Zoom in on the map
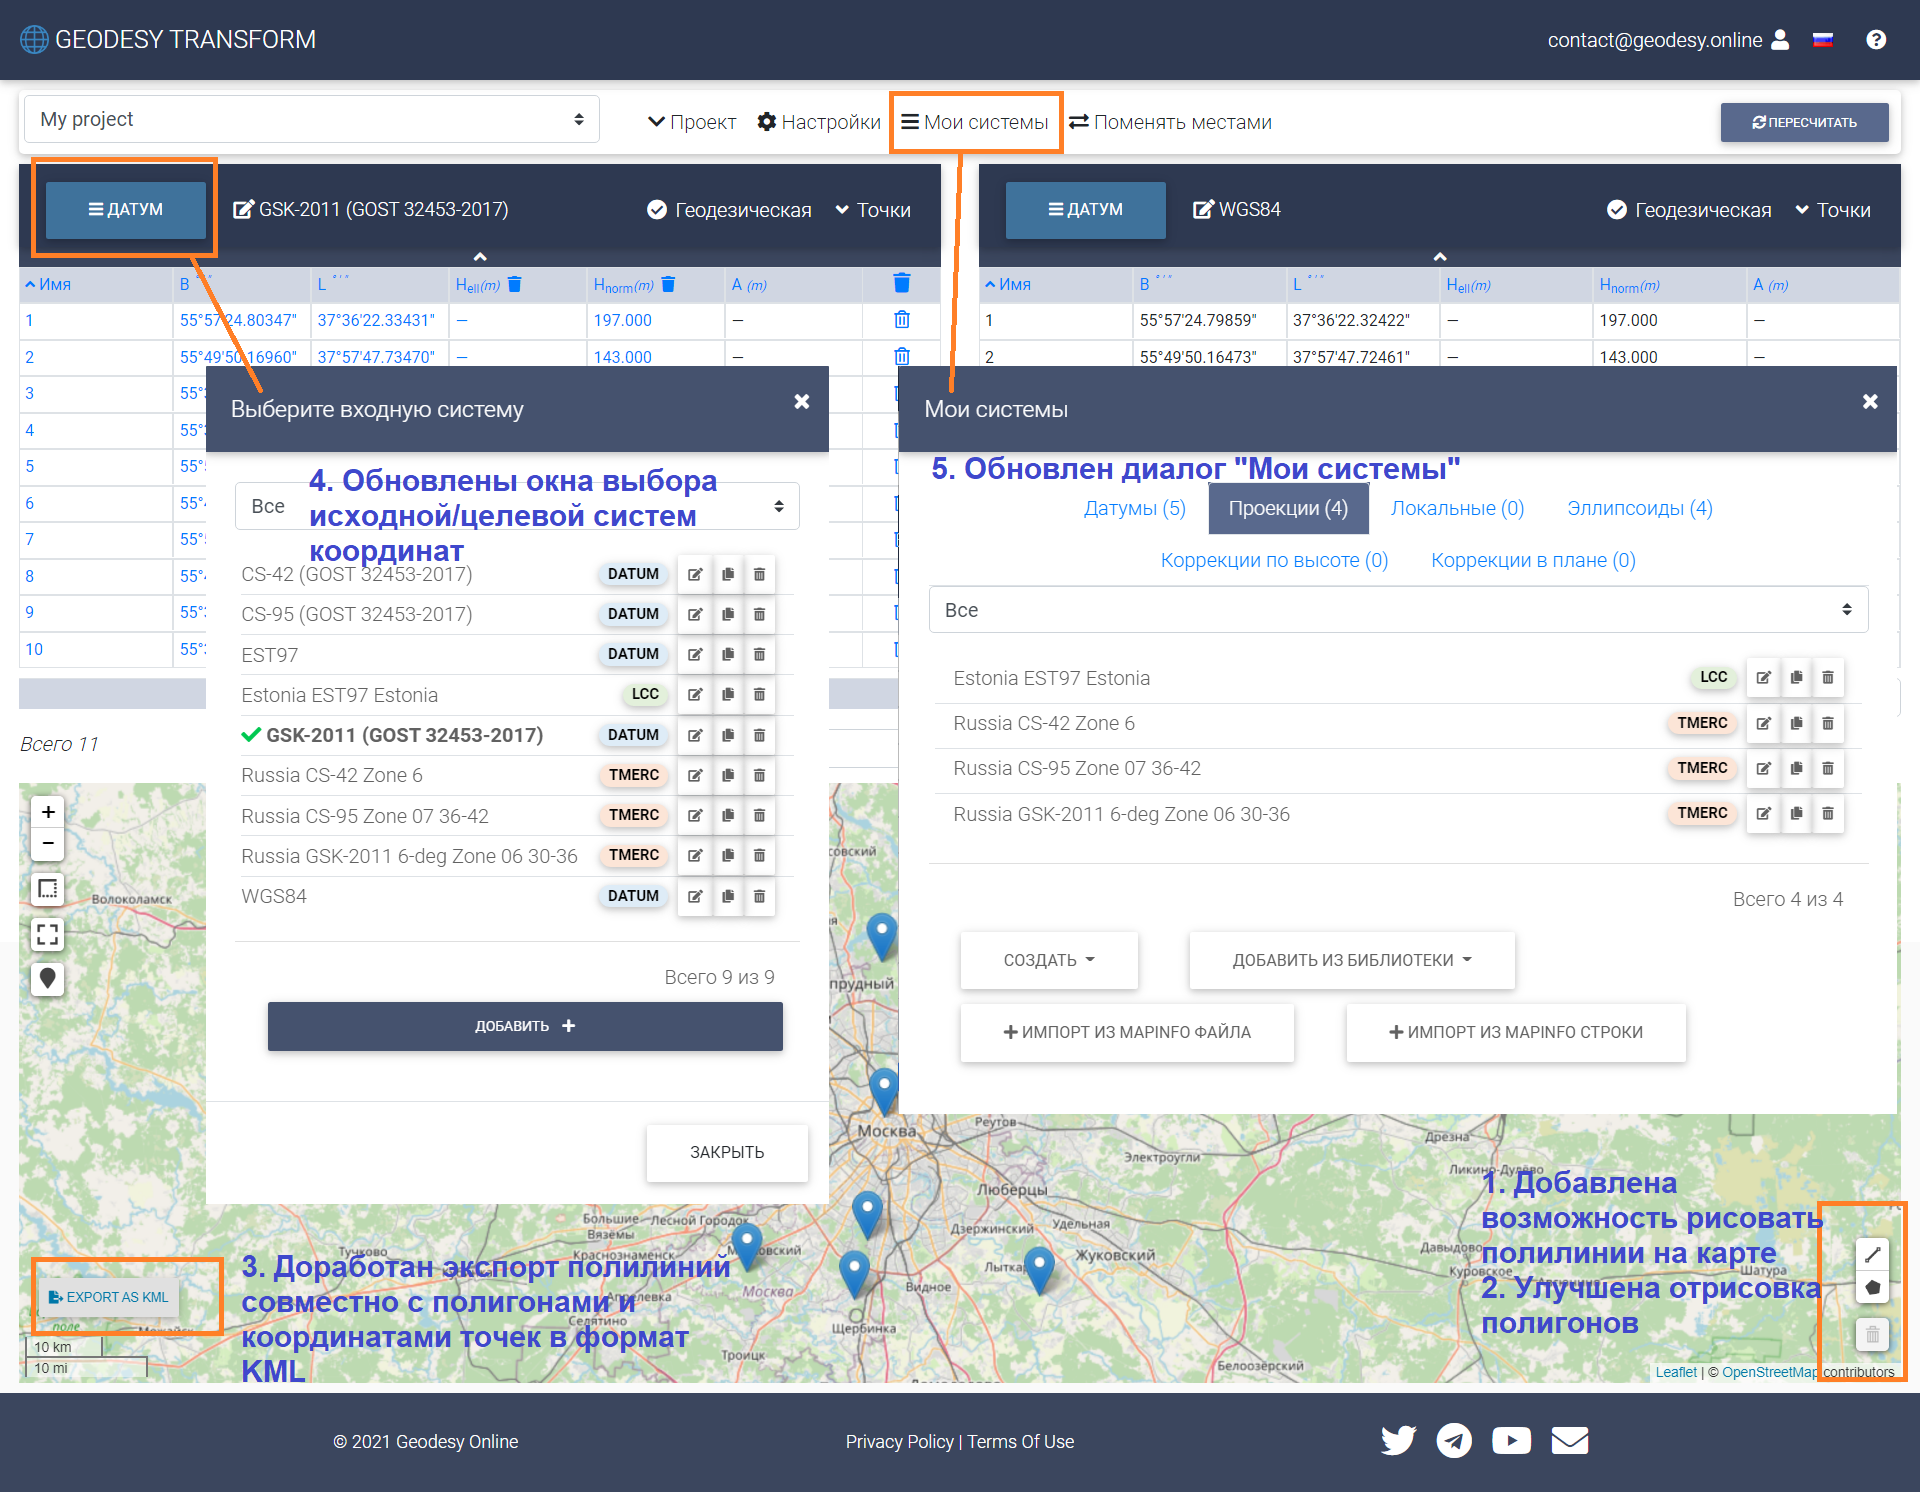The height and width of the screenshot is (1492, 1920). point(47,812)
